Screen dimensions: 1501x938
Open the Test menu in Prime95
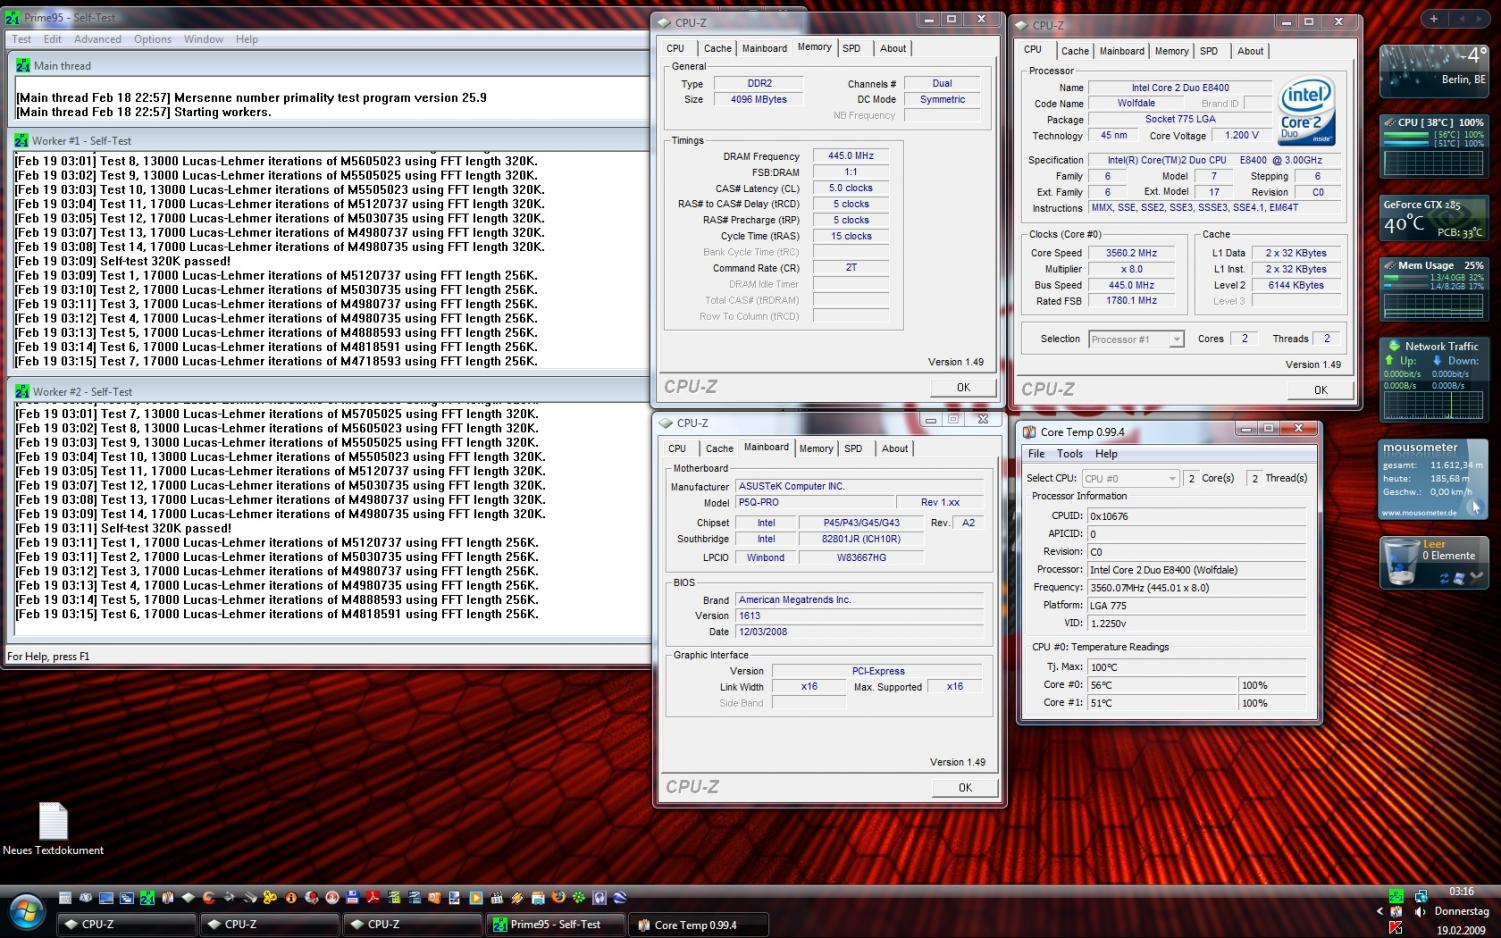coord(21,39)
